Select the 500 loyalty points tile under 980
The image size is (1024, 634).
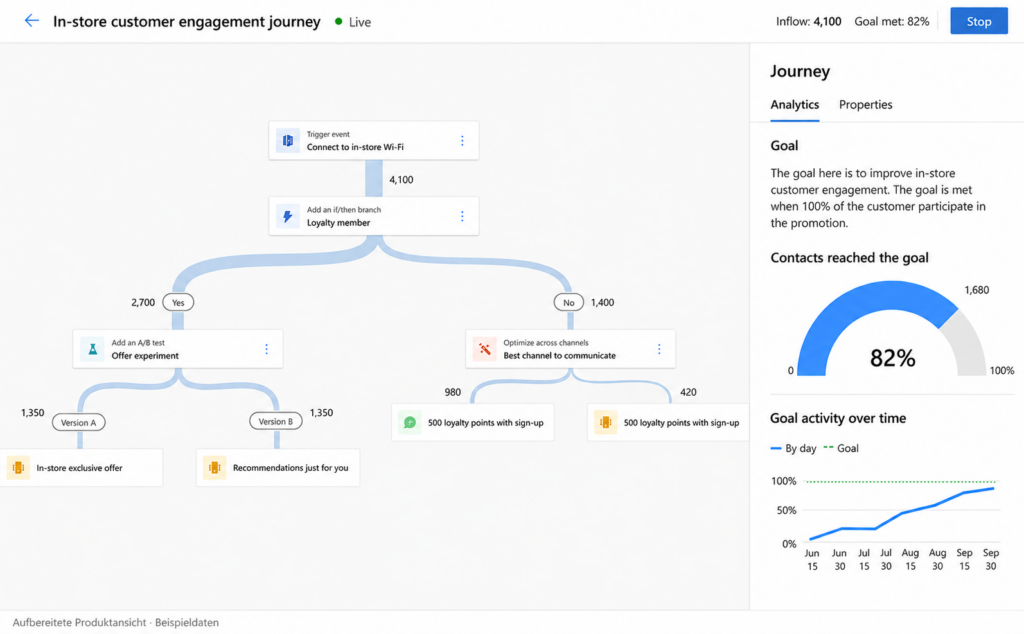coord(472,422)
